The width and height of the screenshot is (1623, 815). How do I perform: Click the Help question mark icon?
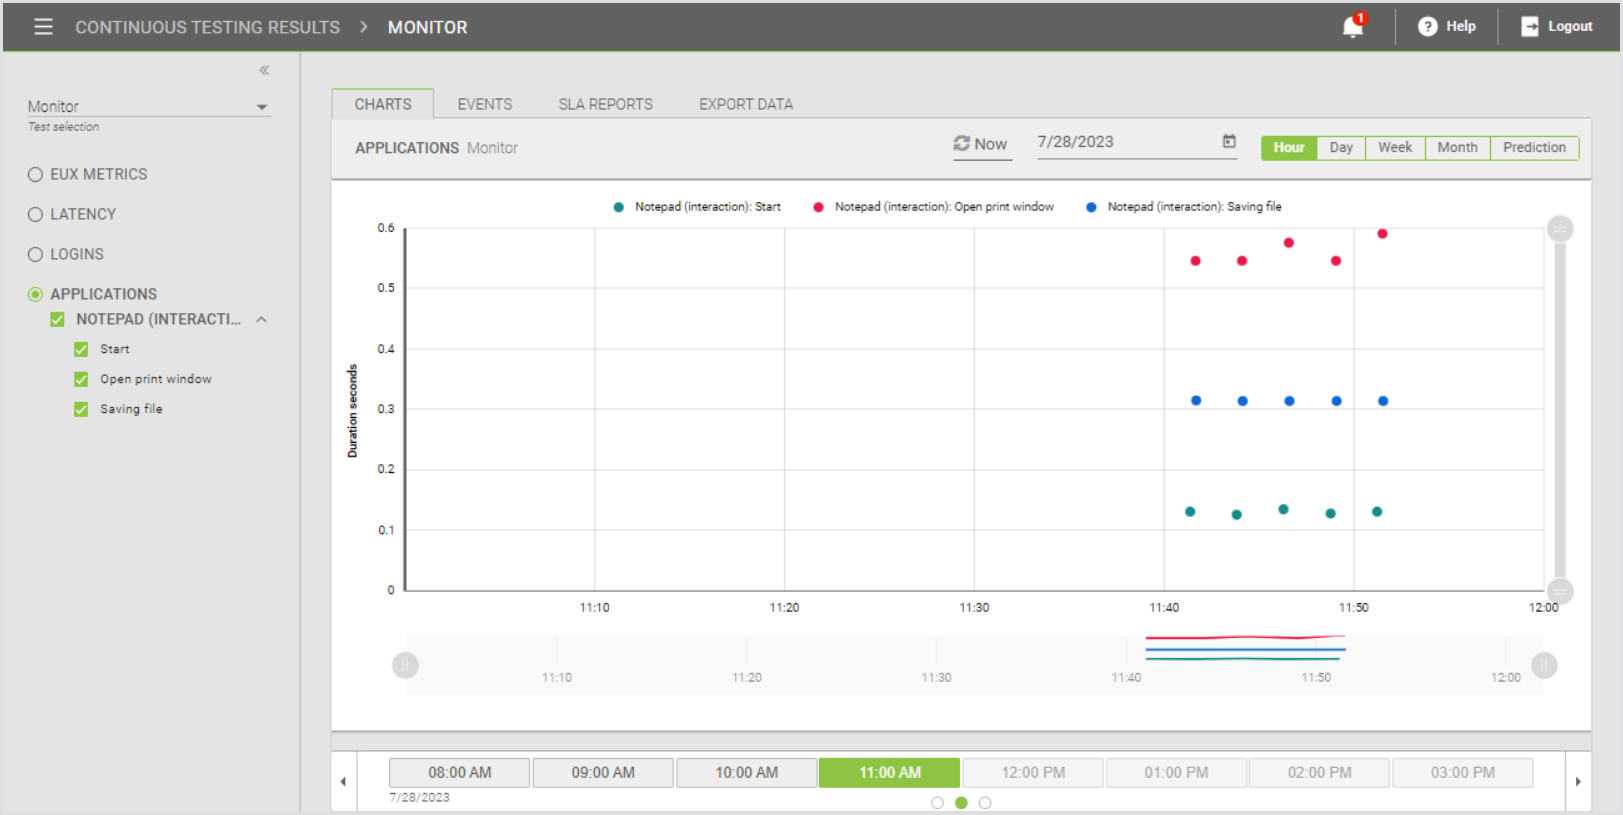(x=1427, y=27)
